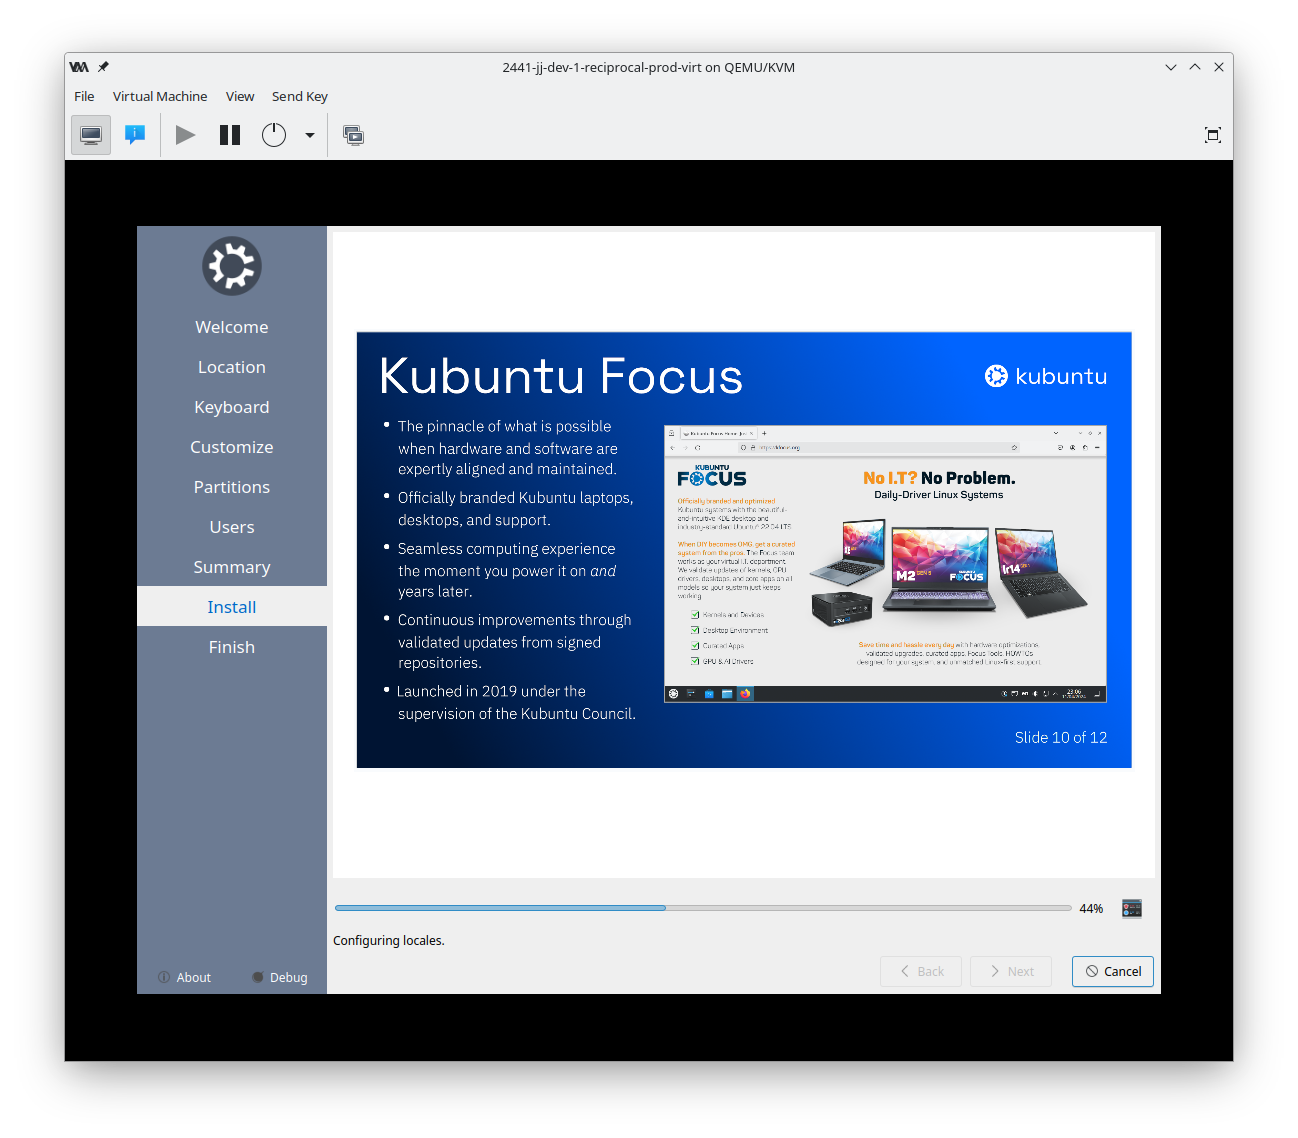Click 'Officially branded Kubuntu laptops' bullet
Viewport: 1298px width, 1138px height.
516,508
